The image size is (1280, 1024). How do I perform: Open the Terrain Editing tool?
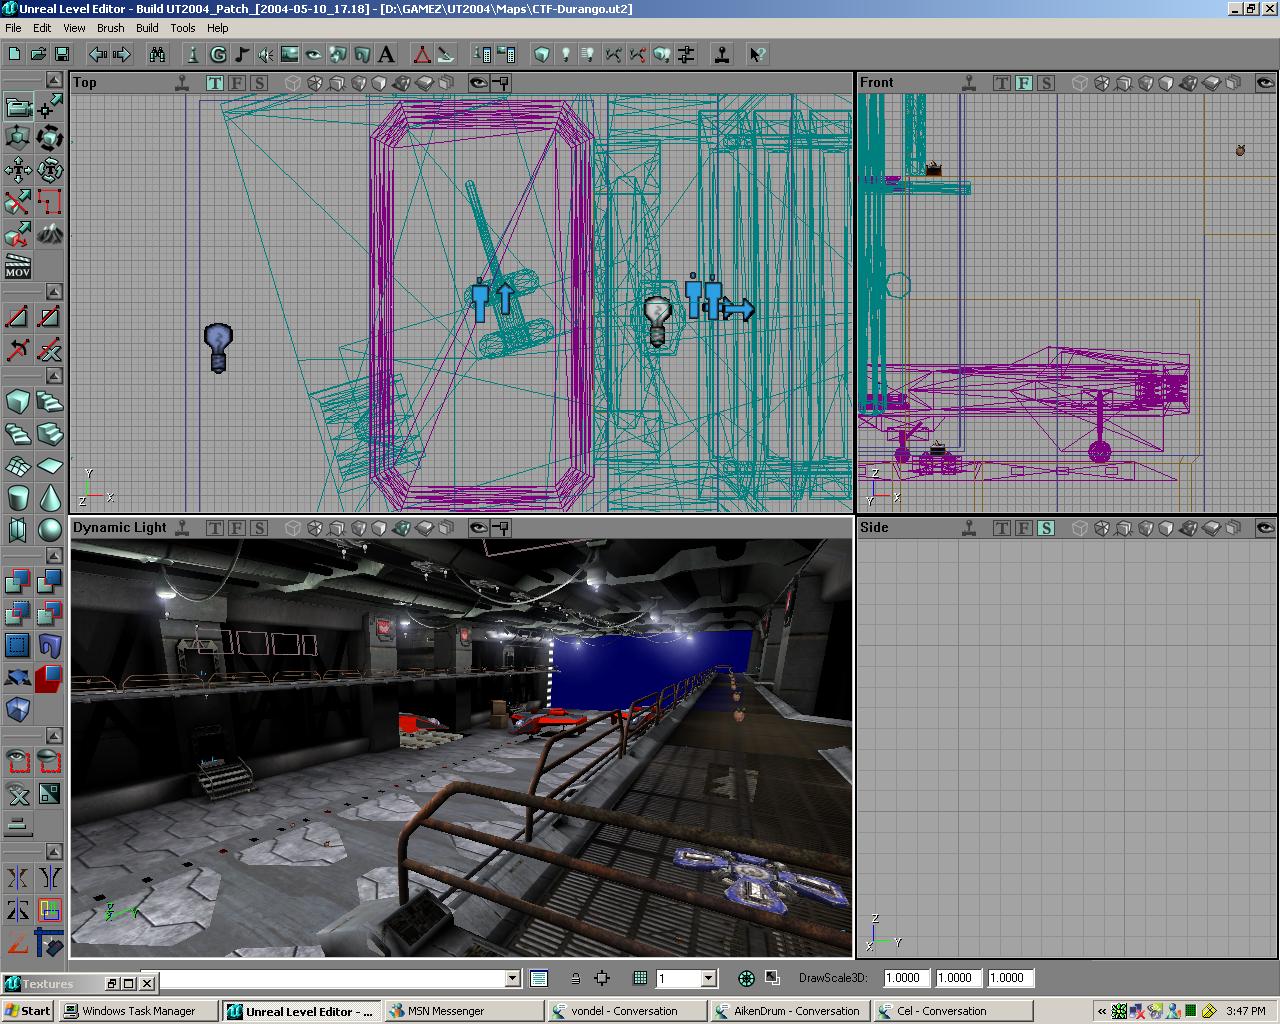[x=49, y=234]
